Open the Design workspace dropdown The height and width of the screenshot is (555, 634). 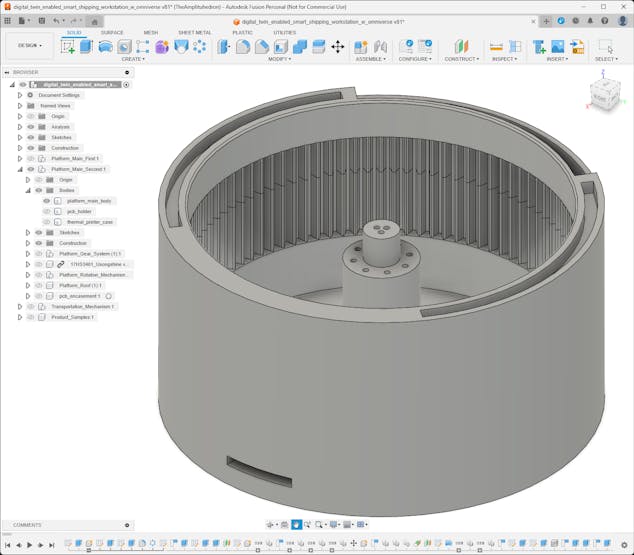pos(29,45)
